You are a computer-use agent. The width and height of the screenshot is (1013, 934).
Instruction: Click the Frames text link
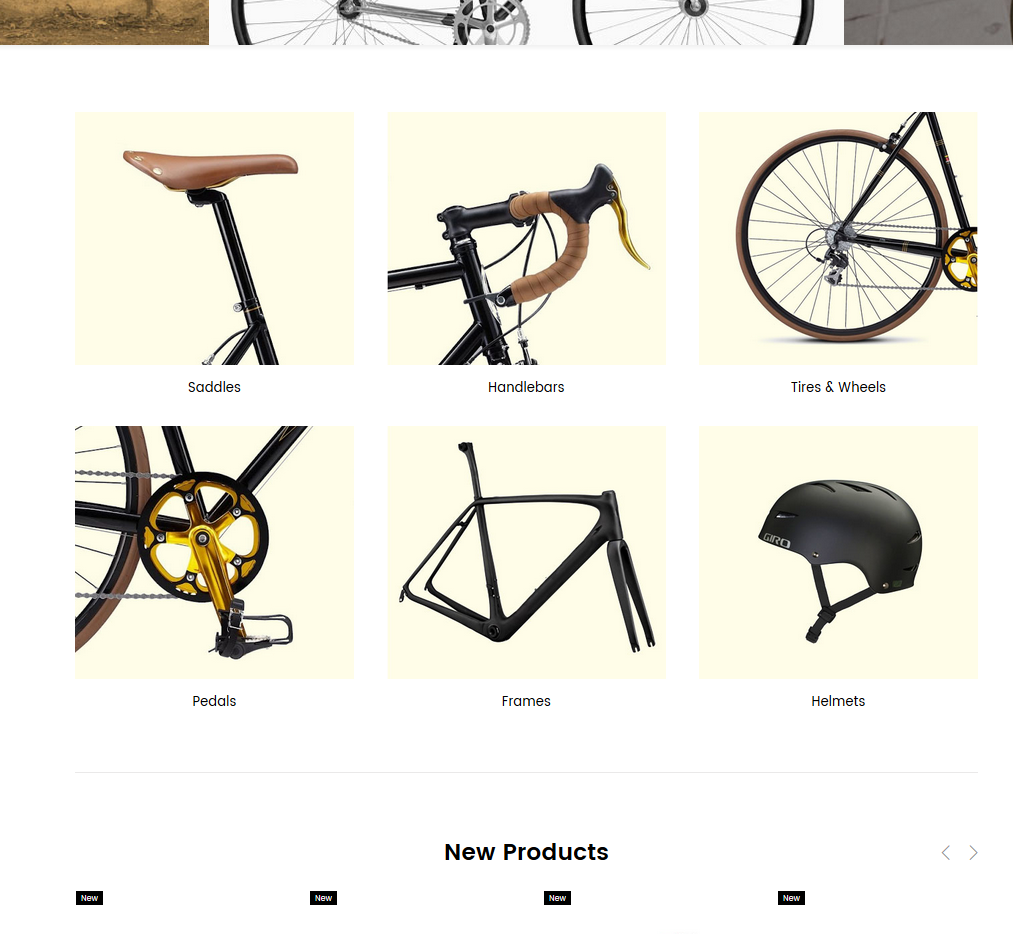point(527,701)
